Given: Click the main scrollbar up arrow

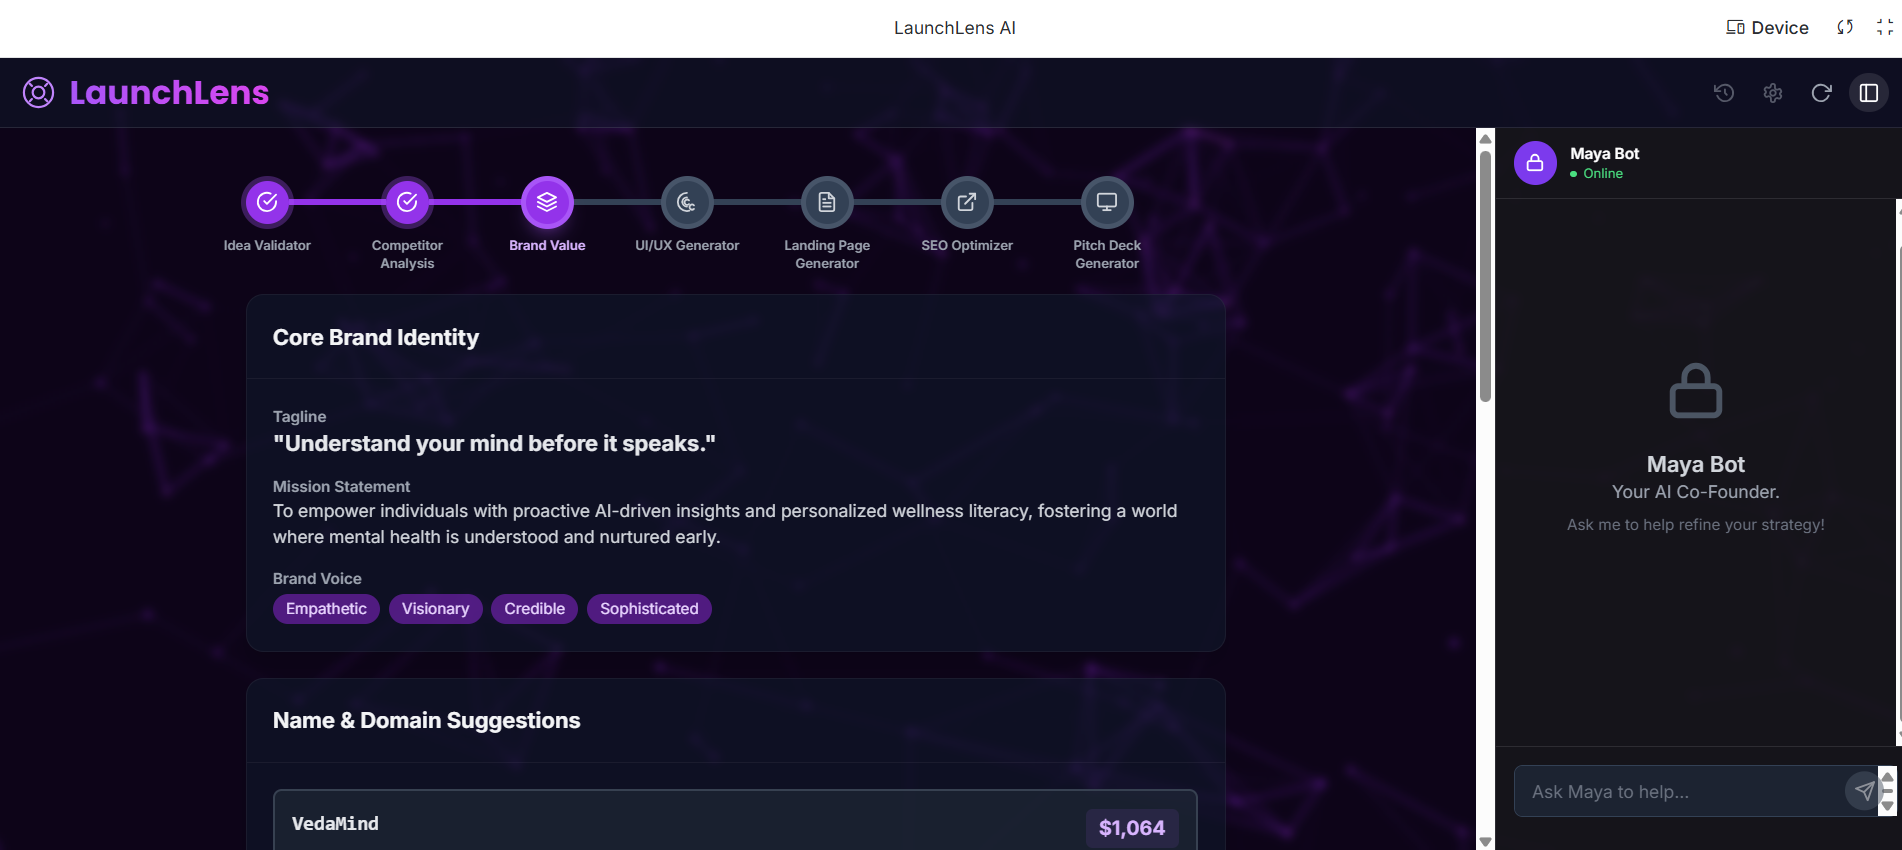Looking at the screenshot, I should tap(1486, 138).
